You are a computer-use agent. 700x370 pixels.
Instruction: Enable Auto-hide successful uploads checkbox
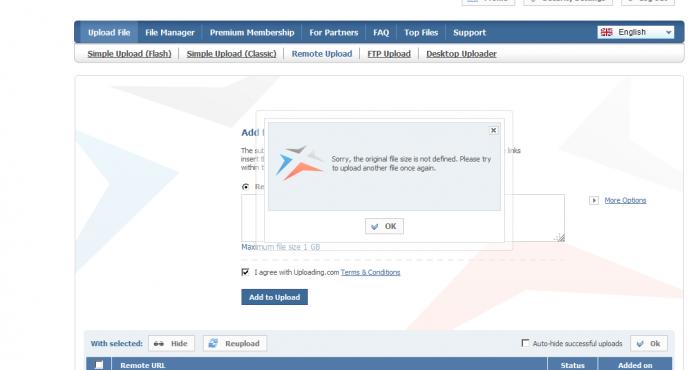pyautogui.click(x=525, y=343)
